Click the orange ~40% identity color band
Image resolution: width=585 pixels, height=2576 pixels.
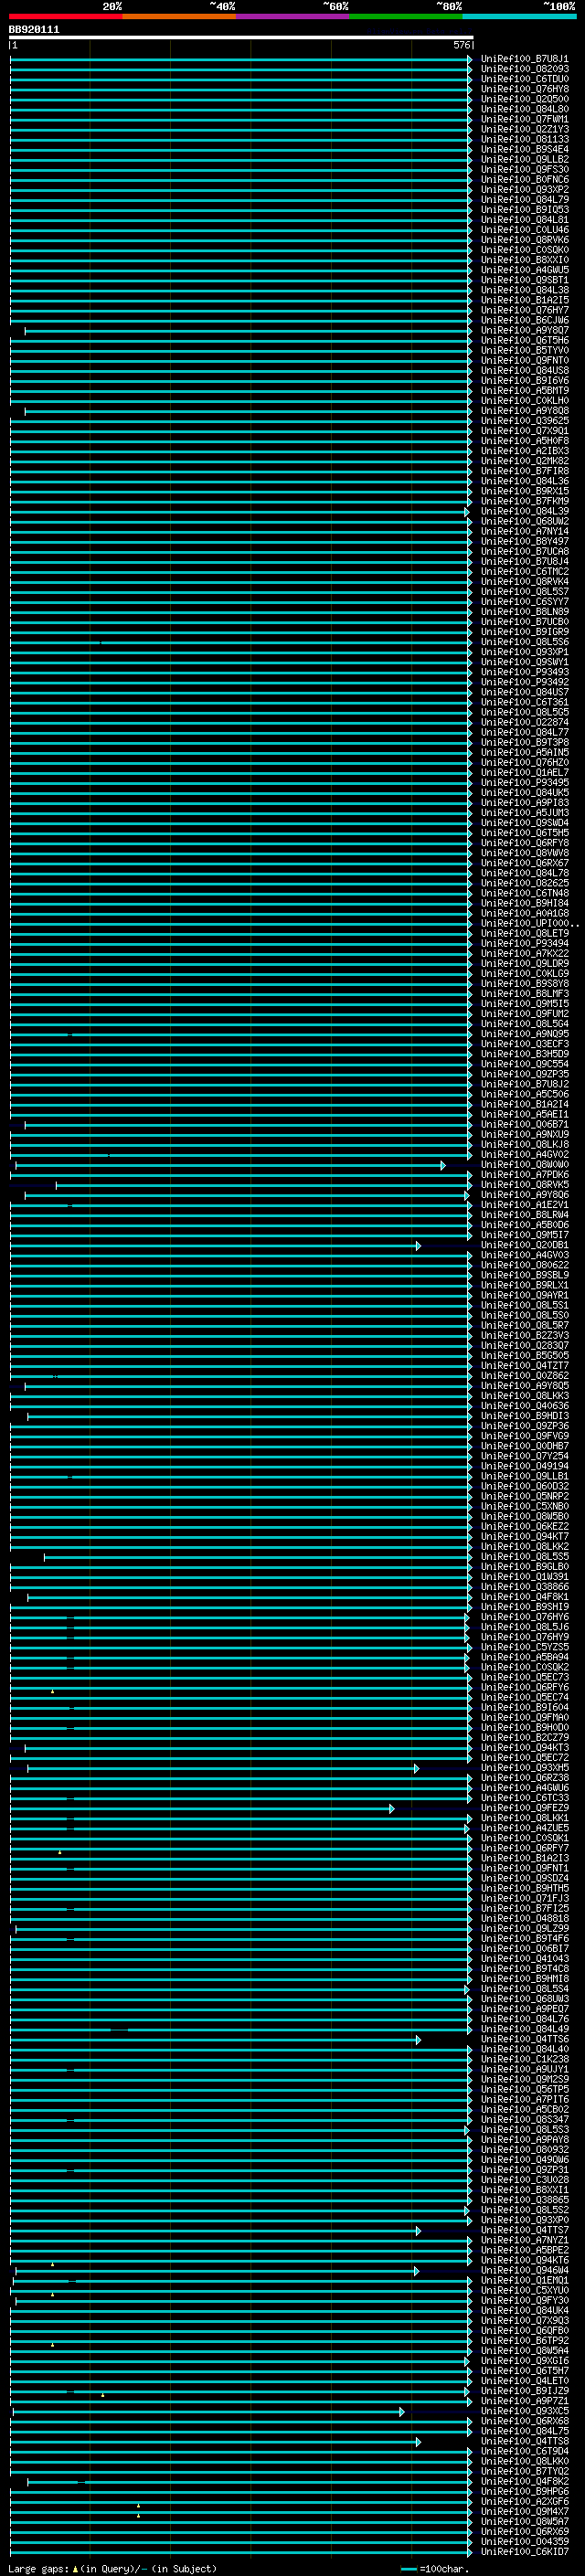tap(179, 16)
